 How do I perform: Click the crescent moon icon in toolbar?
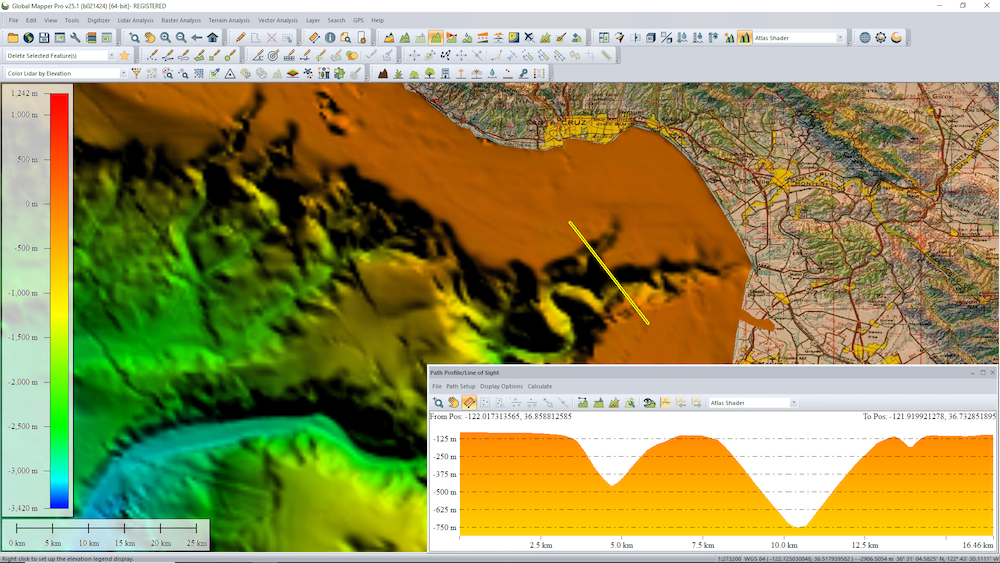click(896, 38)
